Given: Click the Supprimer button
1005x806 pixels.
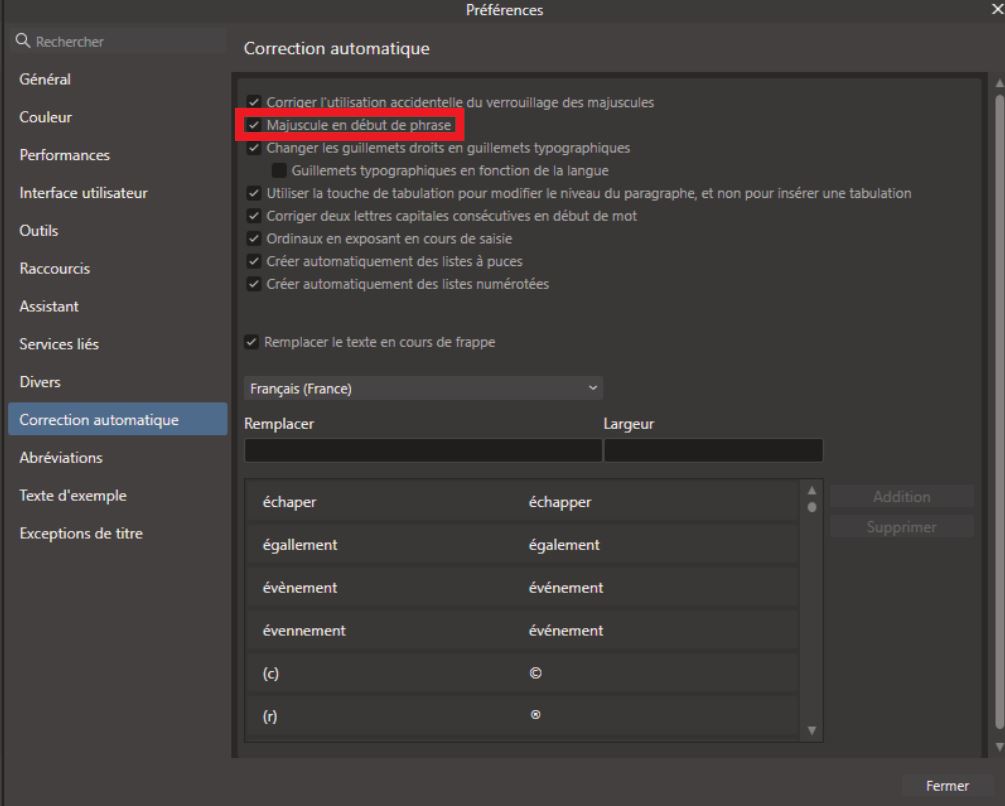Looking at the screenshot, I should point(902,527).
